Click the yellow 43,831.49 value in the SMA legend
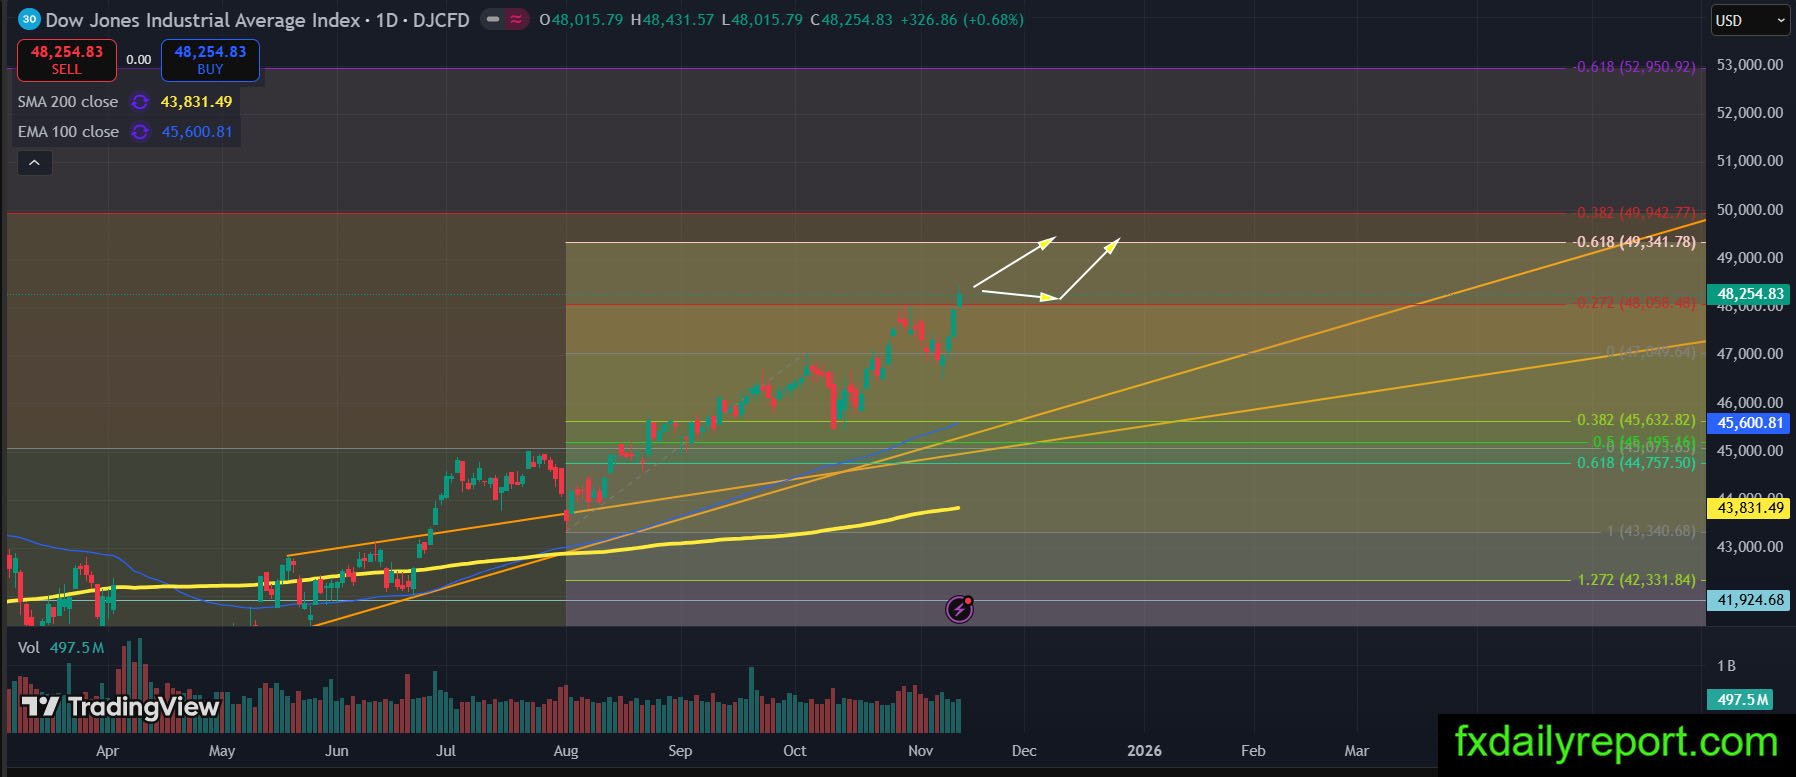Viewport: 1796px width, 777px height. point(196,102)
